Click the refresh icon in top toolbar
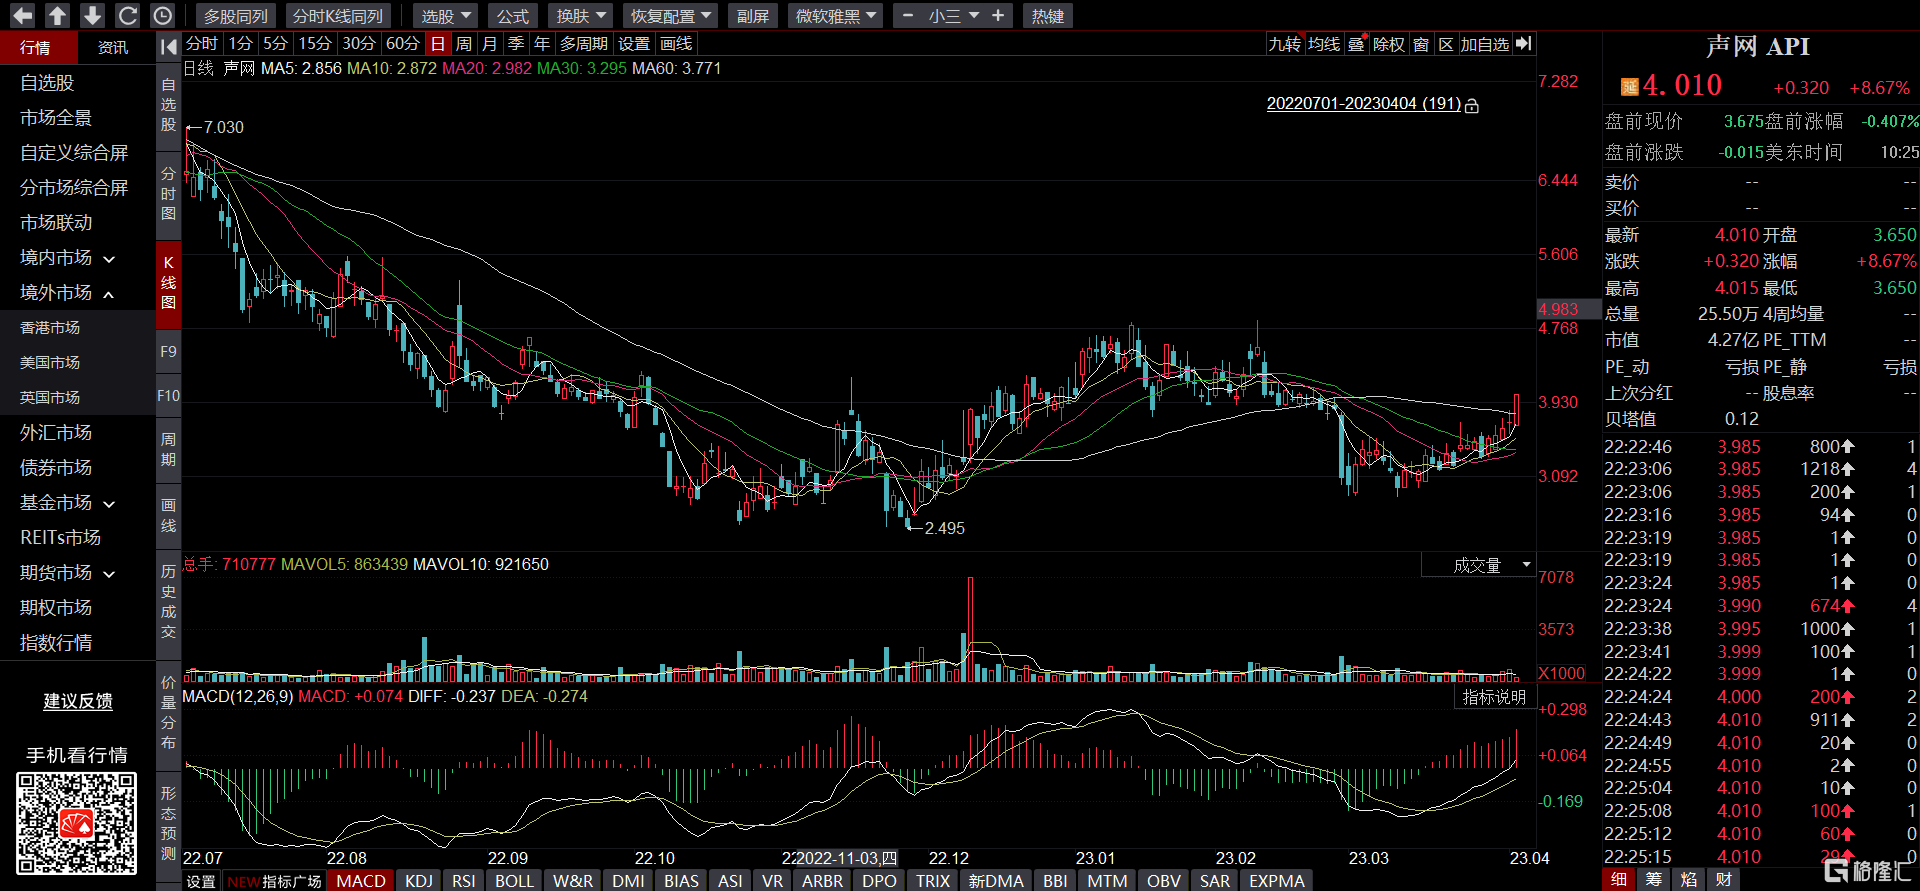 (127, 16)
